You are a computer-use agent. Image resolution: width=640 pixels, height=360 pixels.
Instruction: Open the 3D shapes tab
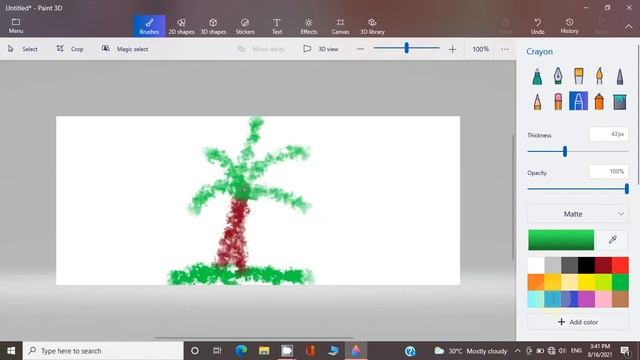tap(213, 26)
